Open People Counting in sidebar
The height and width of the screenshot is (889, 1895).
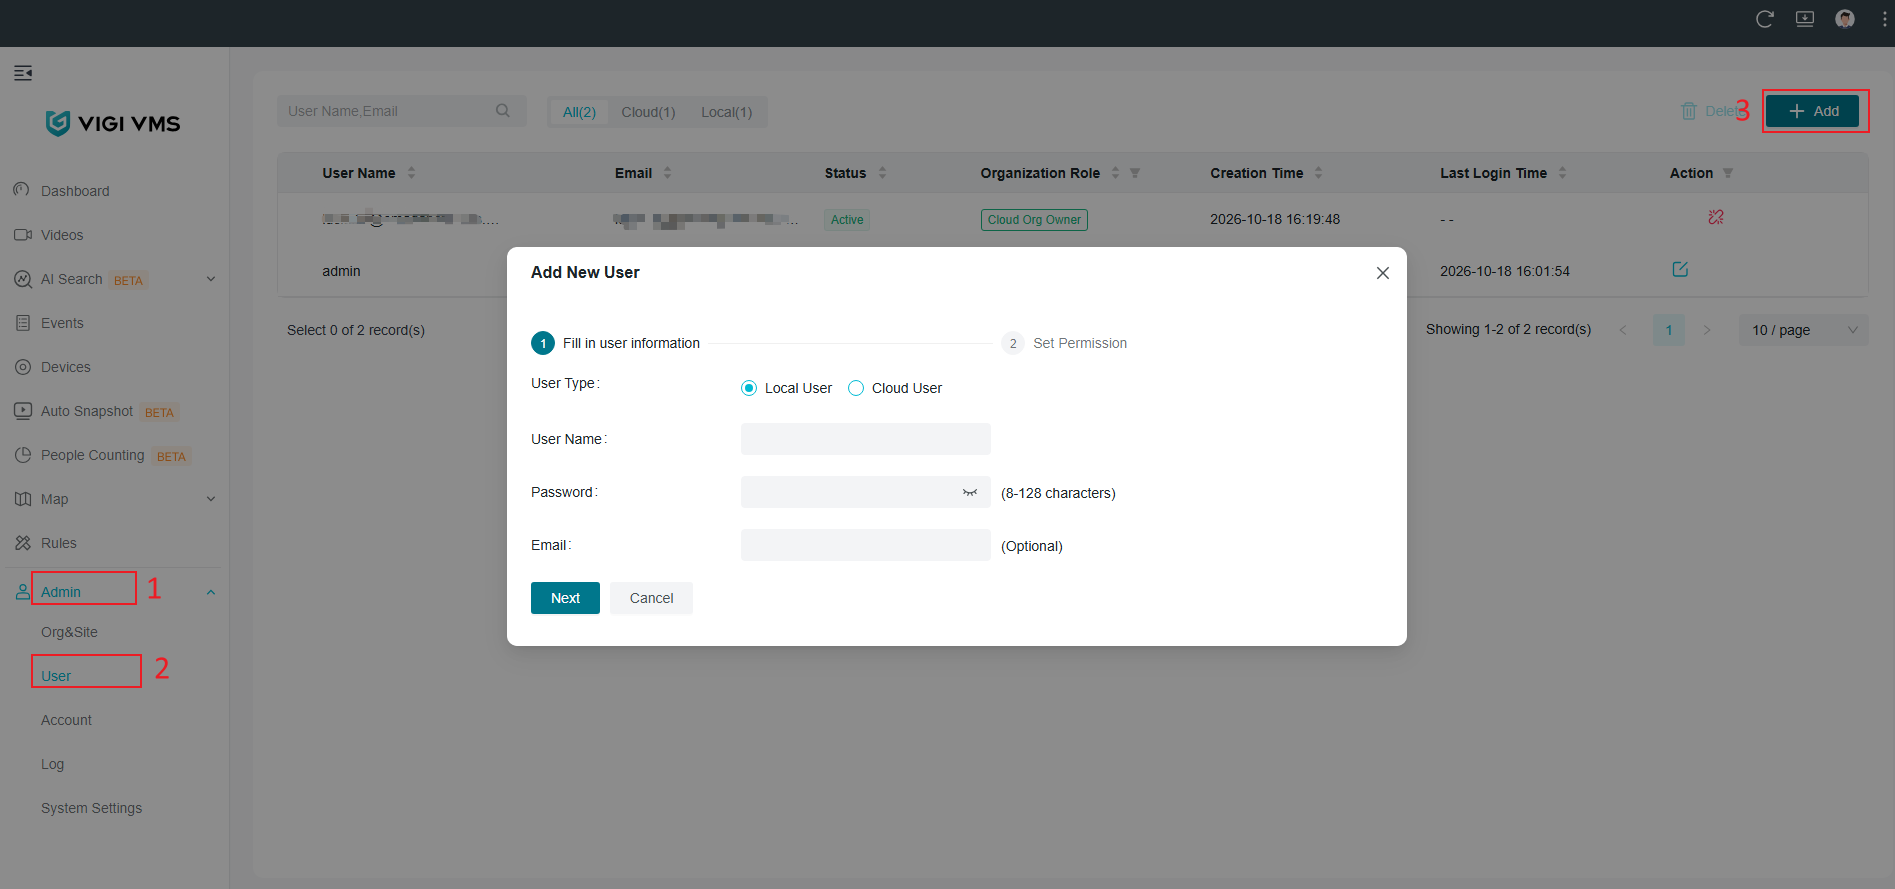[93, 455]
